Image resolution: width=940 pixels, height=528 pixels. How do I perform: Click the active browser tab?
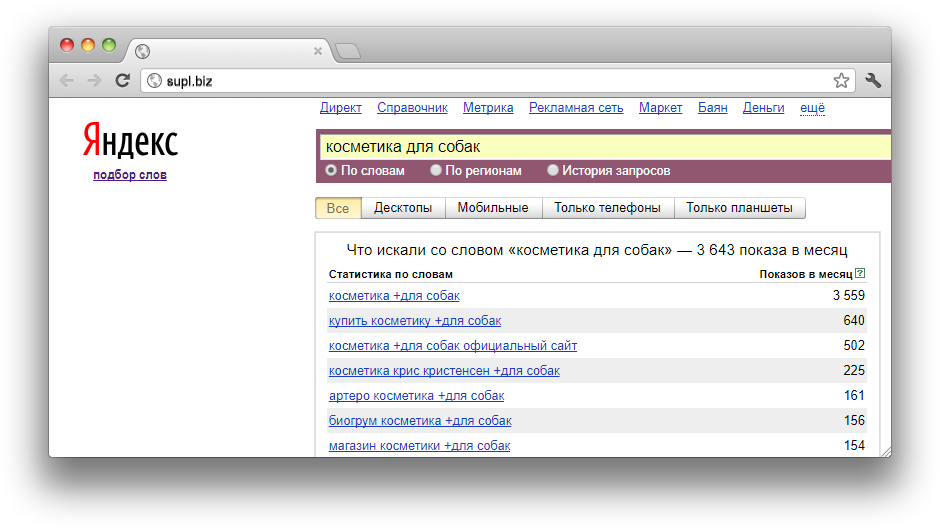[x=228, y=51]
